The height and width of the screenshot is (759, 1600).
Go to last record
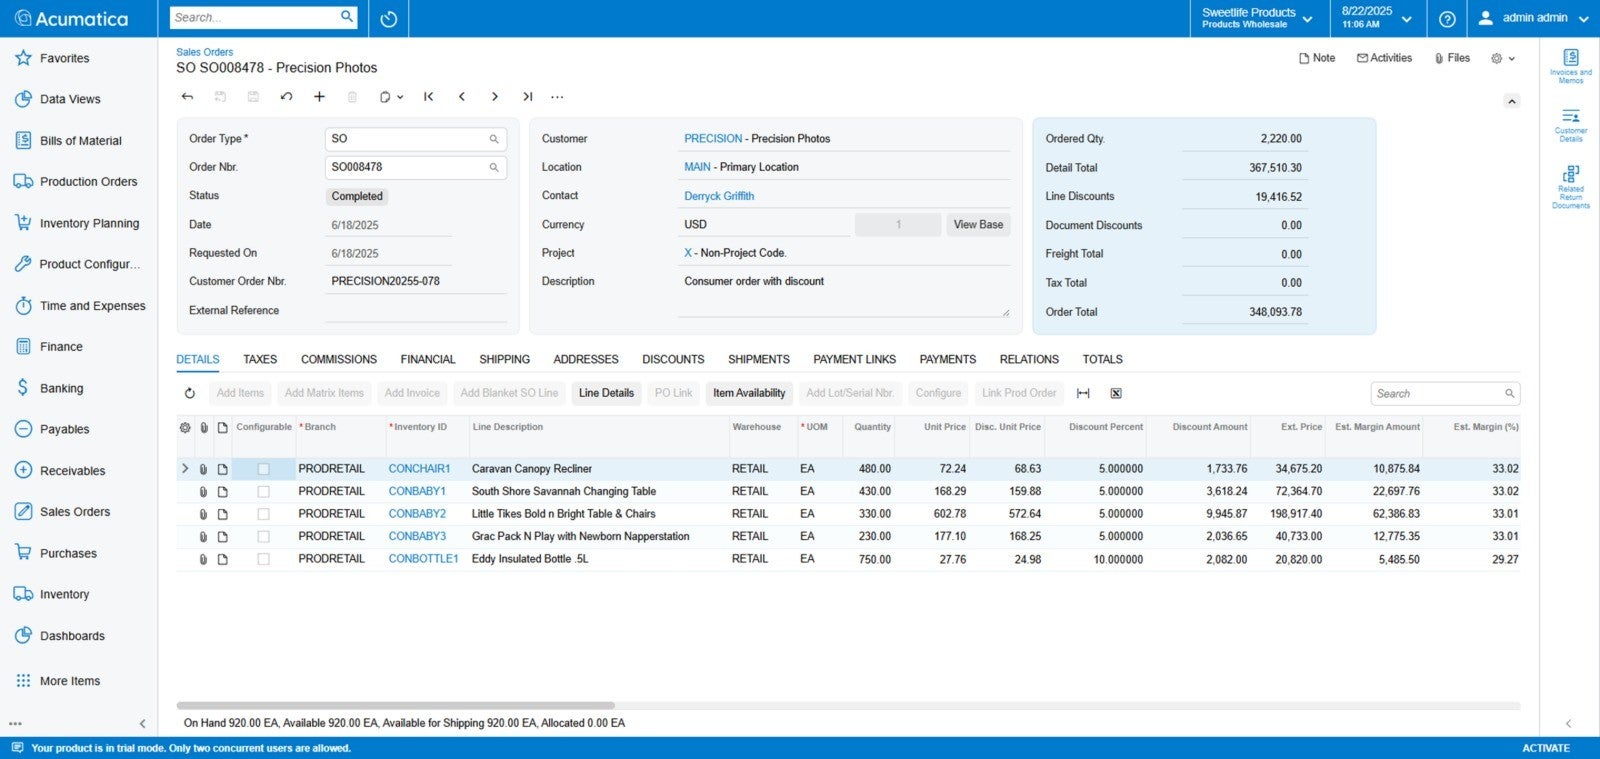tap(527, 97)
